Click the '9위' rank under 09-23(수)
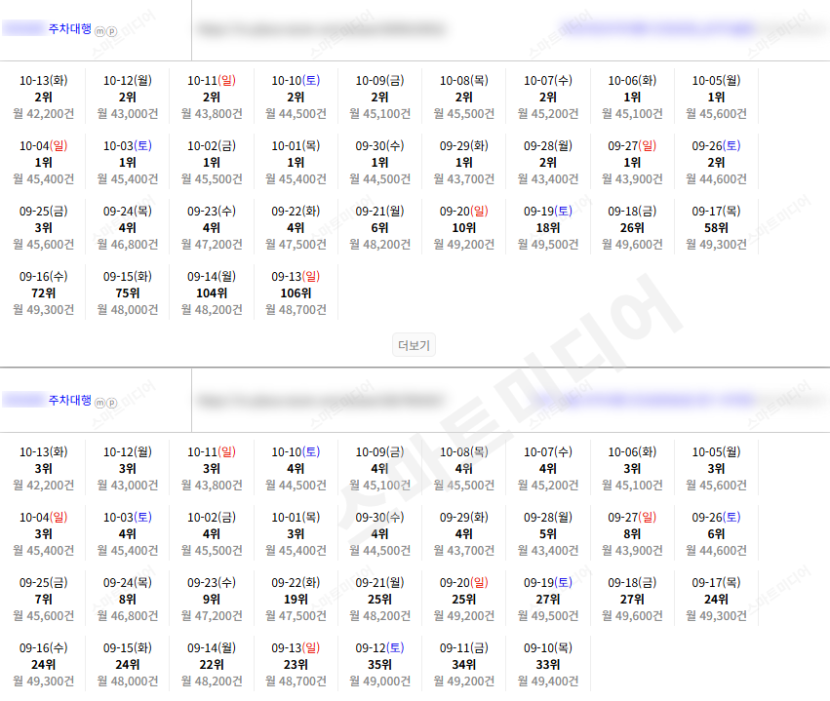This screenshot has height=701, width=830. coord(212,599)
